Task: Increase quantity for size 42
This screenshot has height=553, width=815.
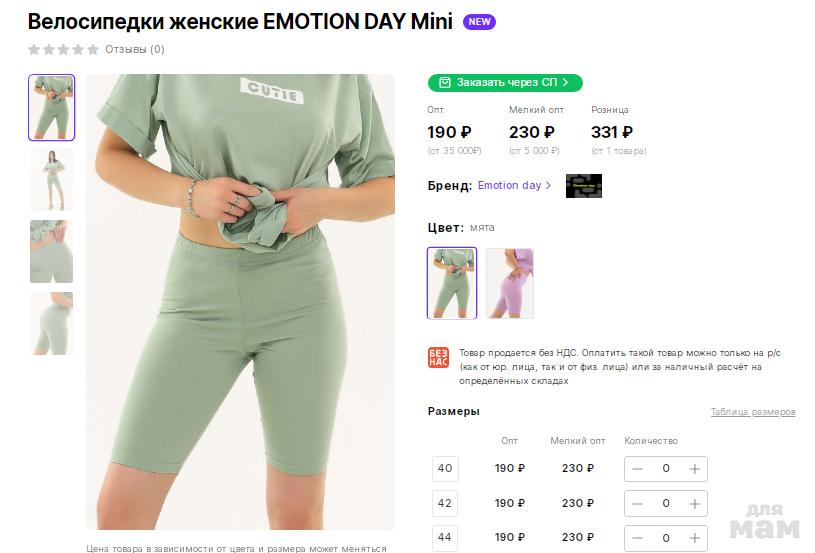Action: click(x=695, y=503)
